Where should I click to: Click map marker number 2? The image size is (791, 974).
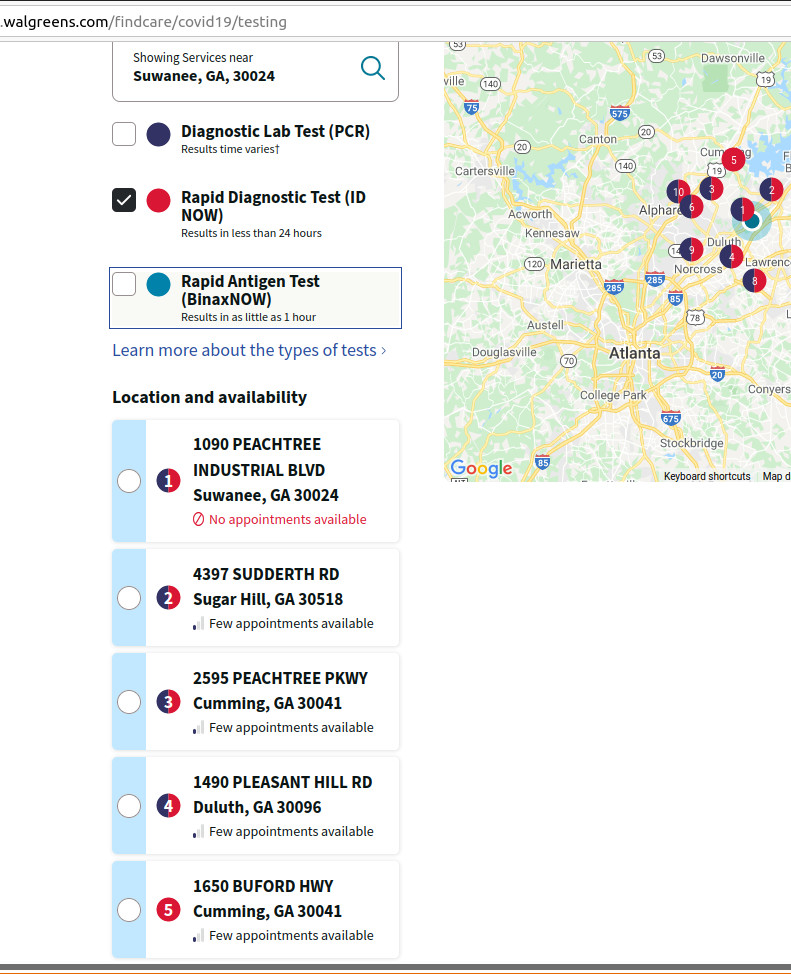point(771,190)
